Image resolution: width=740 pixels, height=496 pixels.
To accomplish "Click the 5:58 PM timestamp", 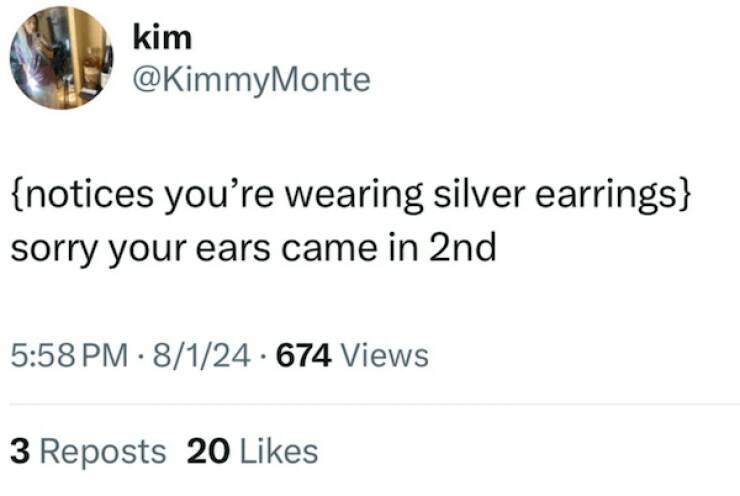I will (x=69, y=355).
